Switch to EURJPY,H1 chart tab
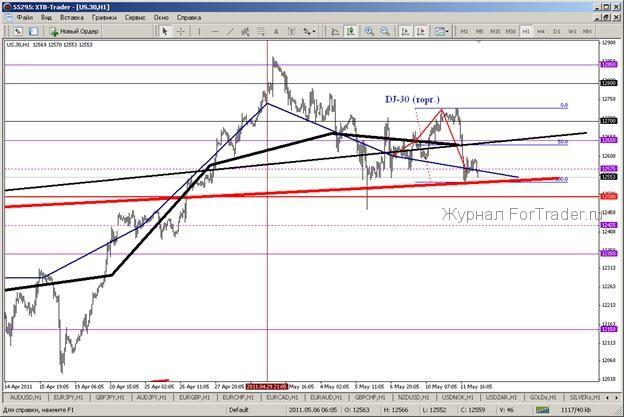Viewport: 624px width, 417px height. [69, 397]
